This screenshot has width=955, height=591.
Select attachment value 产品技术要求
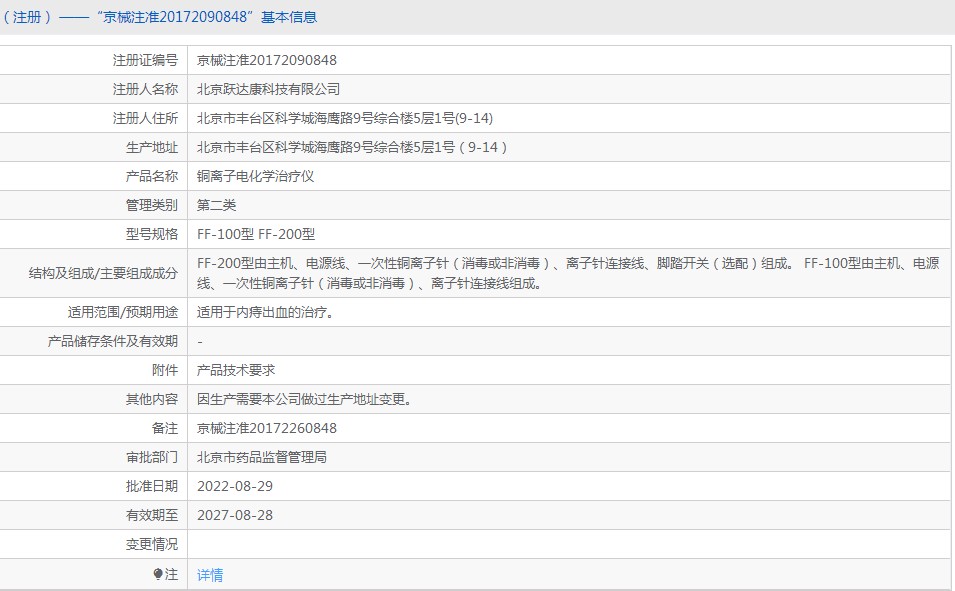pyautogui.click(x=236, y=370)
